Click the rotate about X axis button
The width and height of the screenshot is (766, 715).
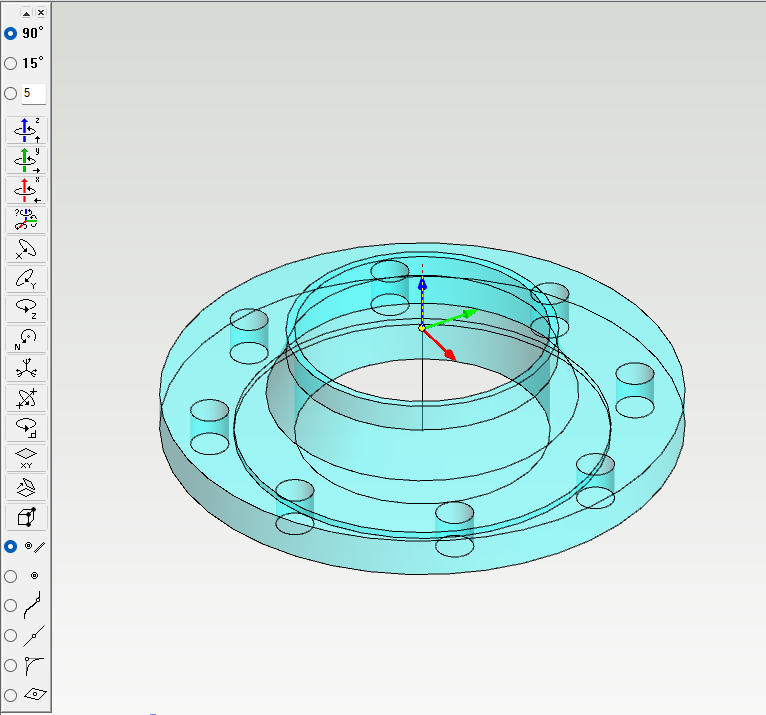click(x=26, y=190)
